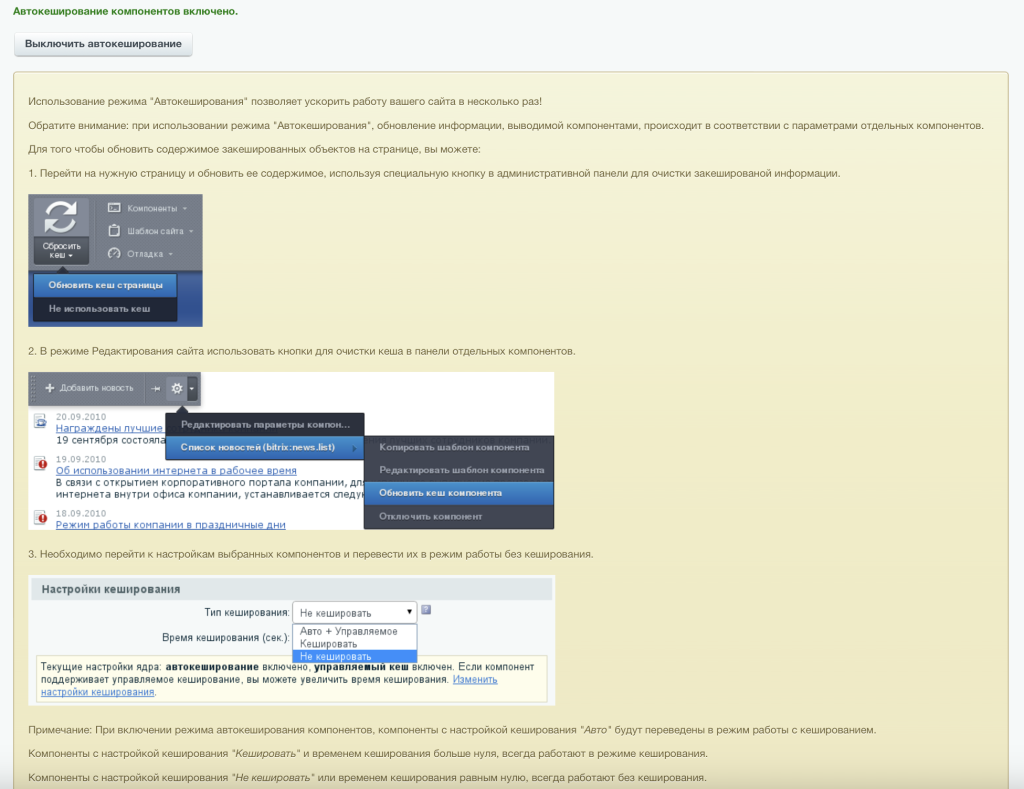Select Не использовать кеш menu item
Viewport: 1024px width, 789px height.
click(105, 309)
